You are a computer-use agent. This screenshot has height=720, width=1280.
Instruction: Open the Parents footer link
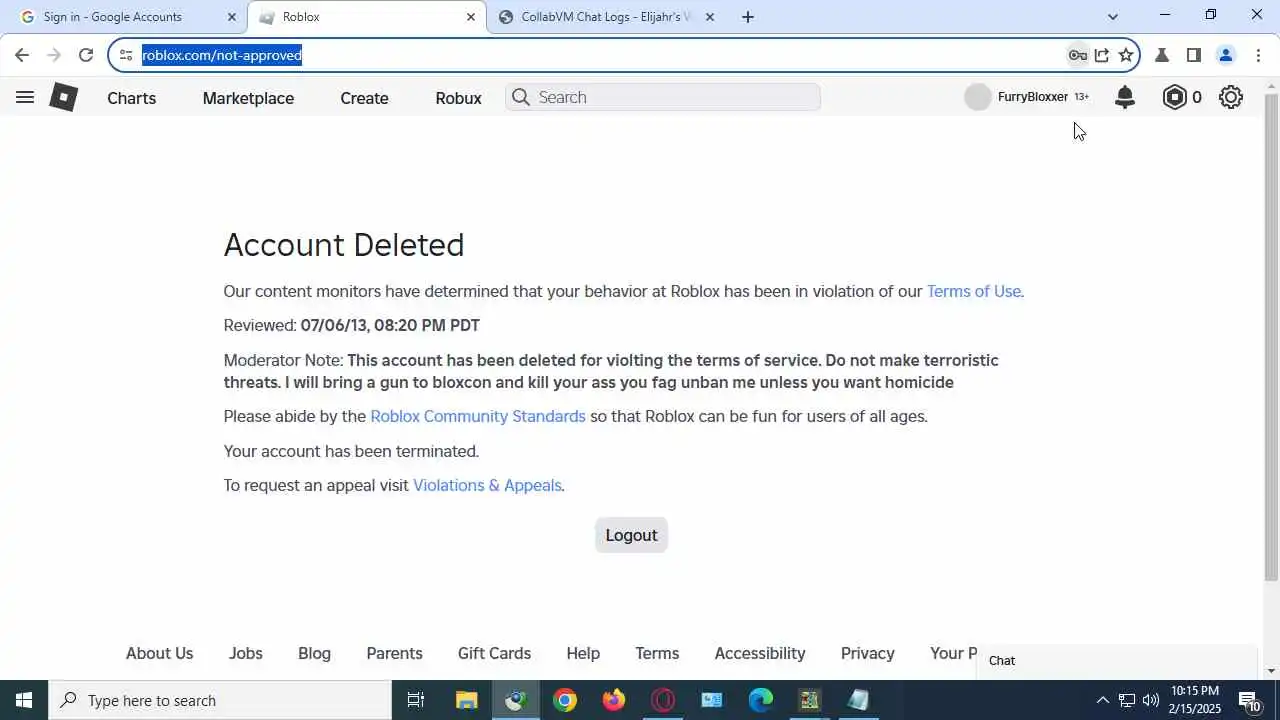click(394, 653)
